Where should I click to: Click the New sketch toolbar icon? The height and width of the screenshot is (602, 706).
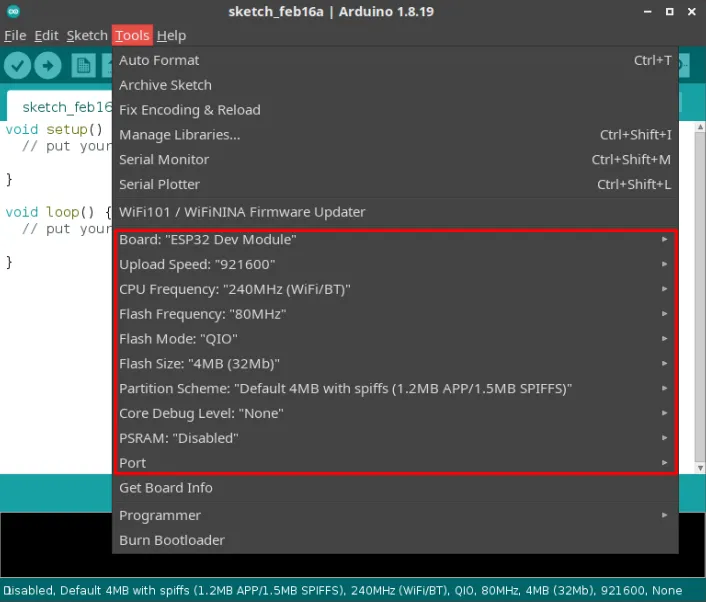click(x=83, y=66)
